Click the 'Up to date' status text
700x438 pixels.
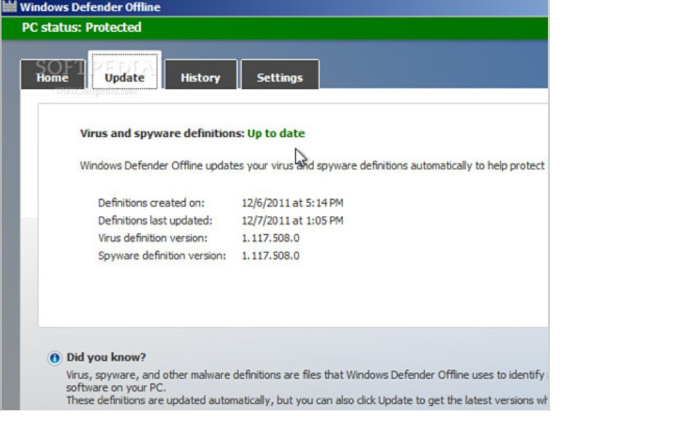(276, 133)
